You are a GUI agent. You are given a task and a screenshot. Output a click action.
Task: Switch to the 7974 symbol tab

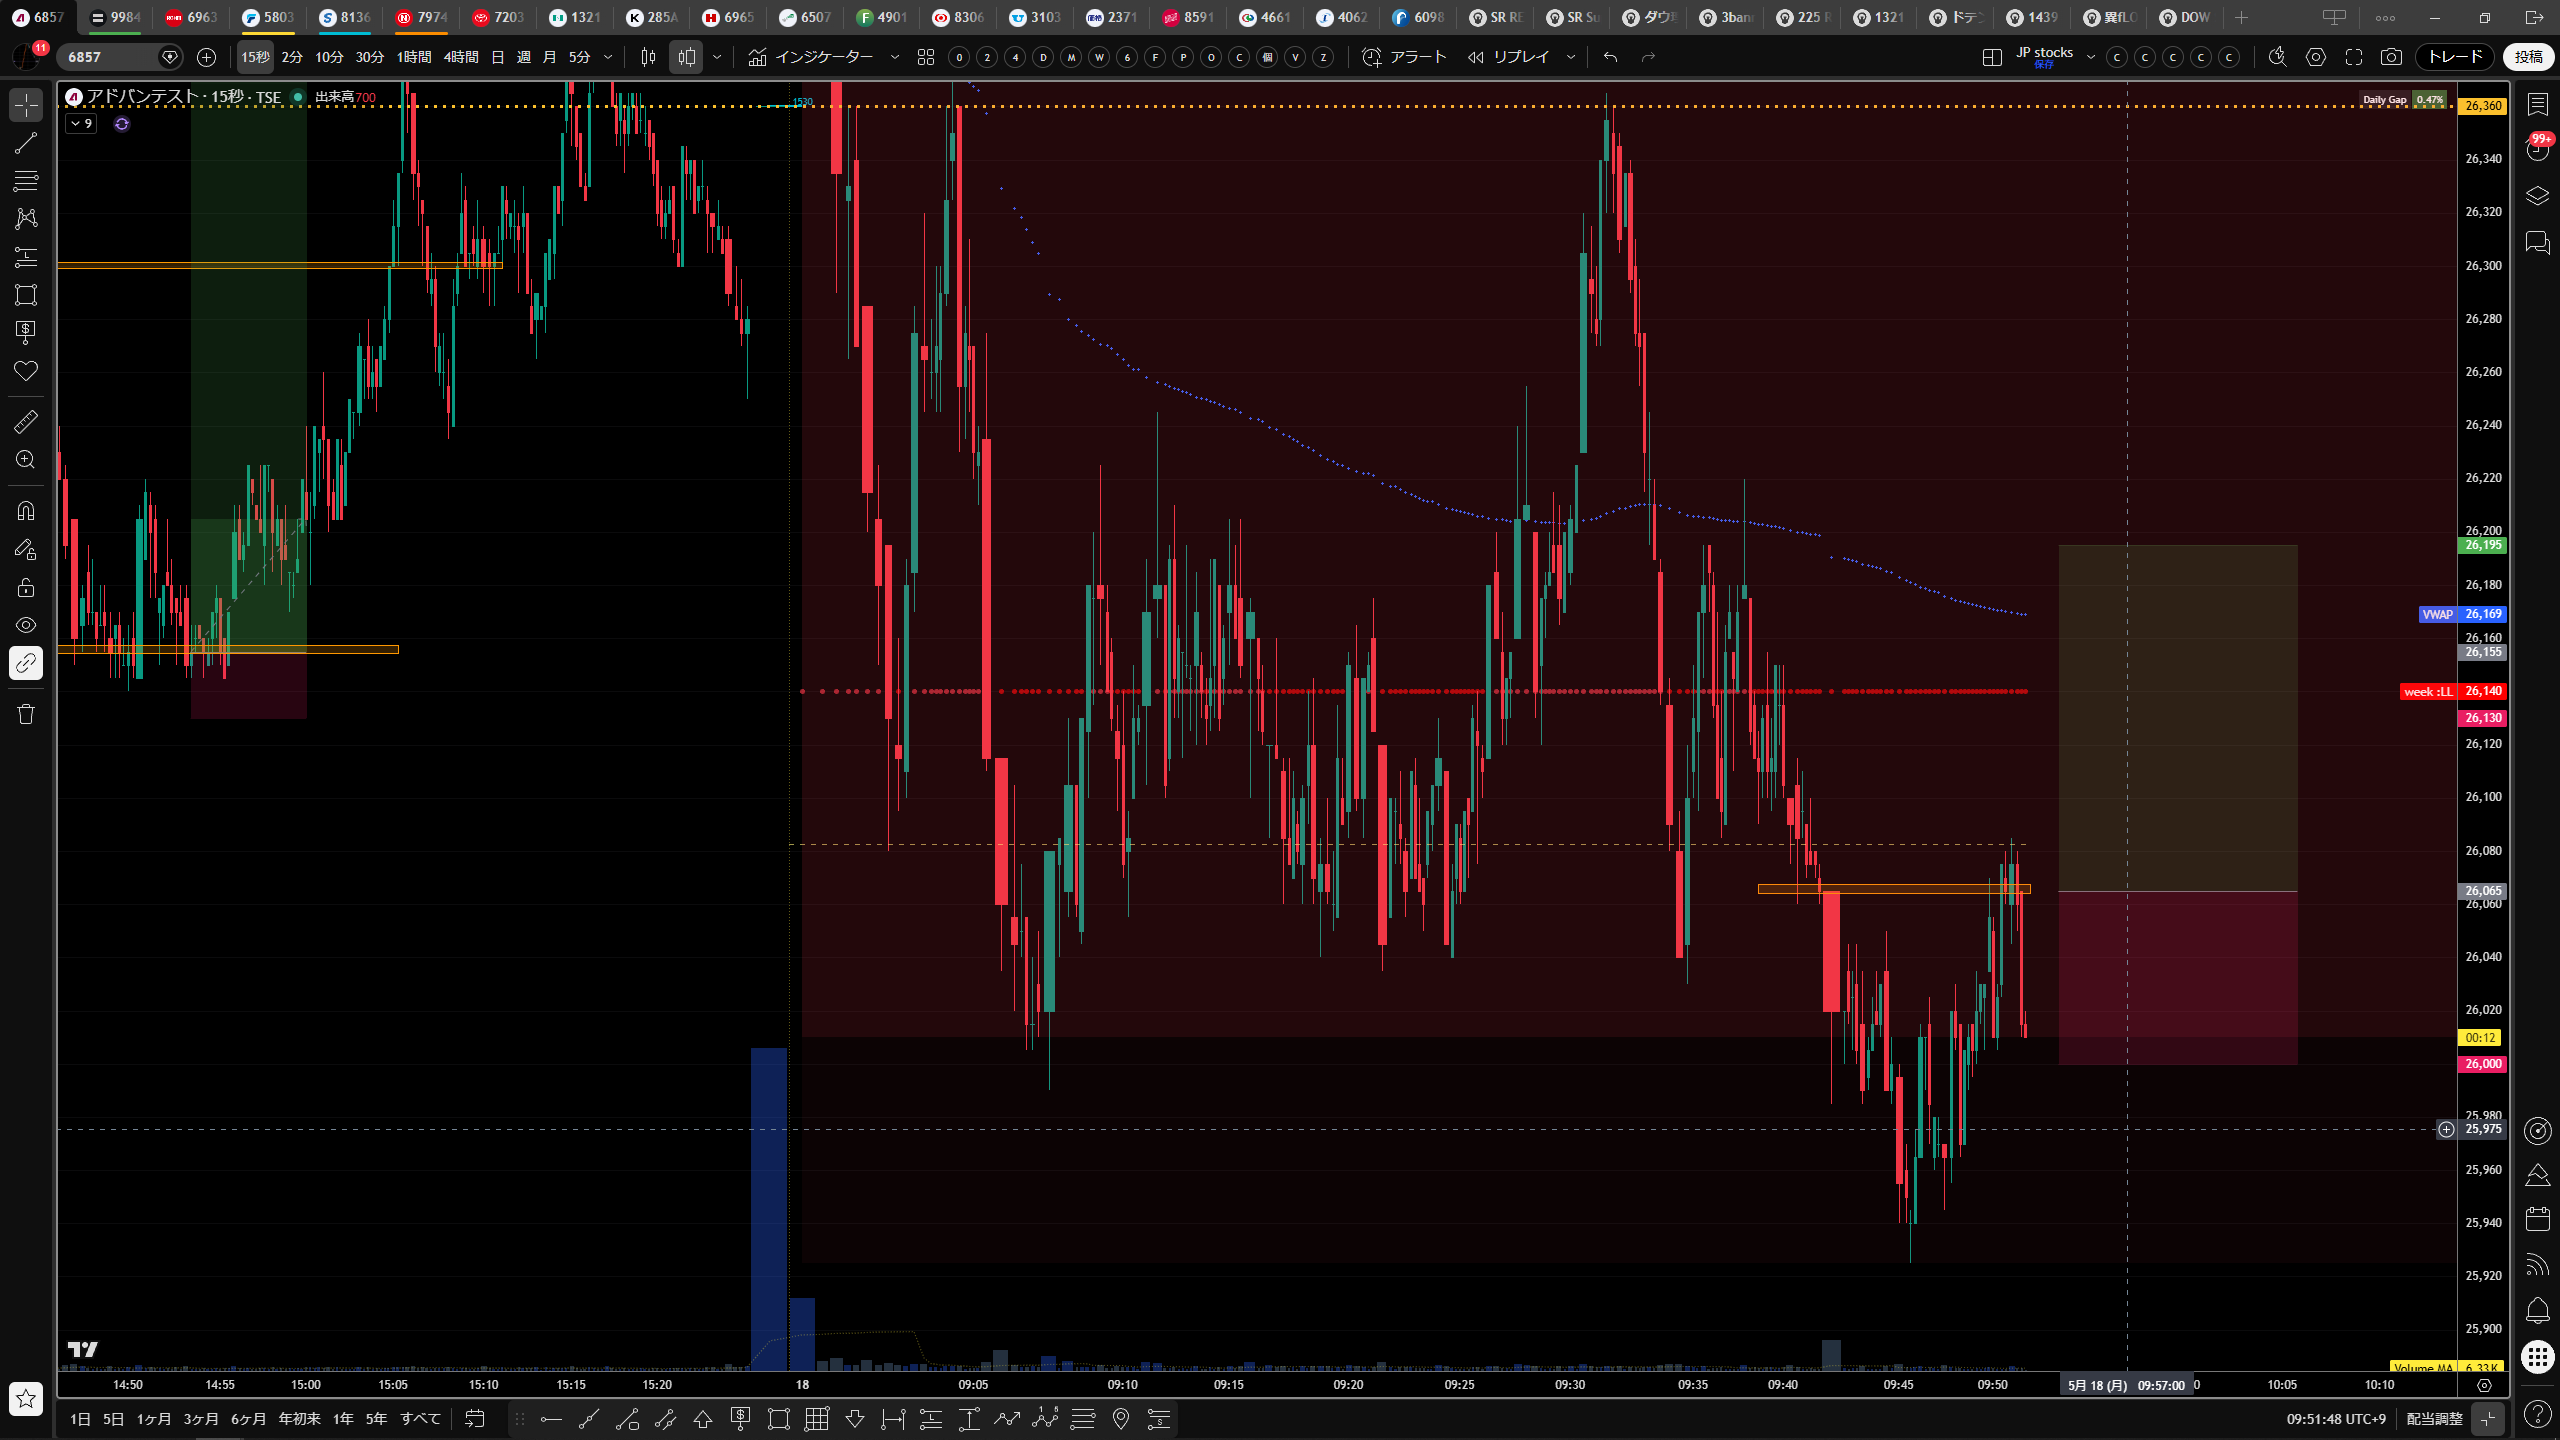point(421,17)
